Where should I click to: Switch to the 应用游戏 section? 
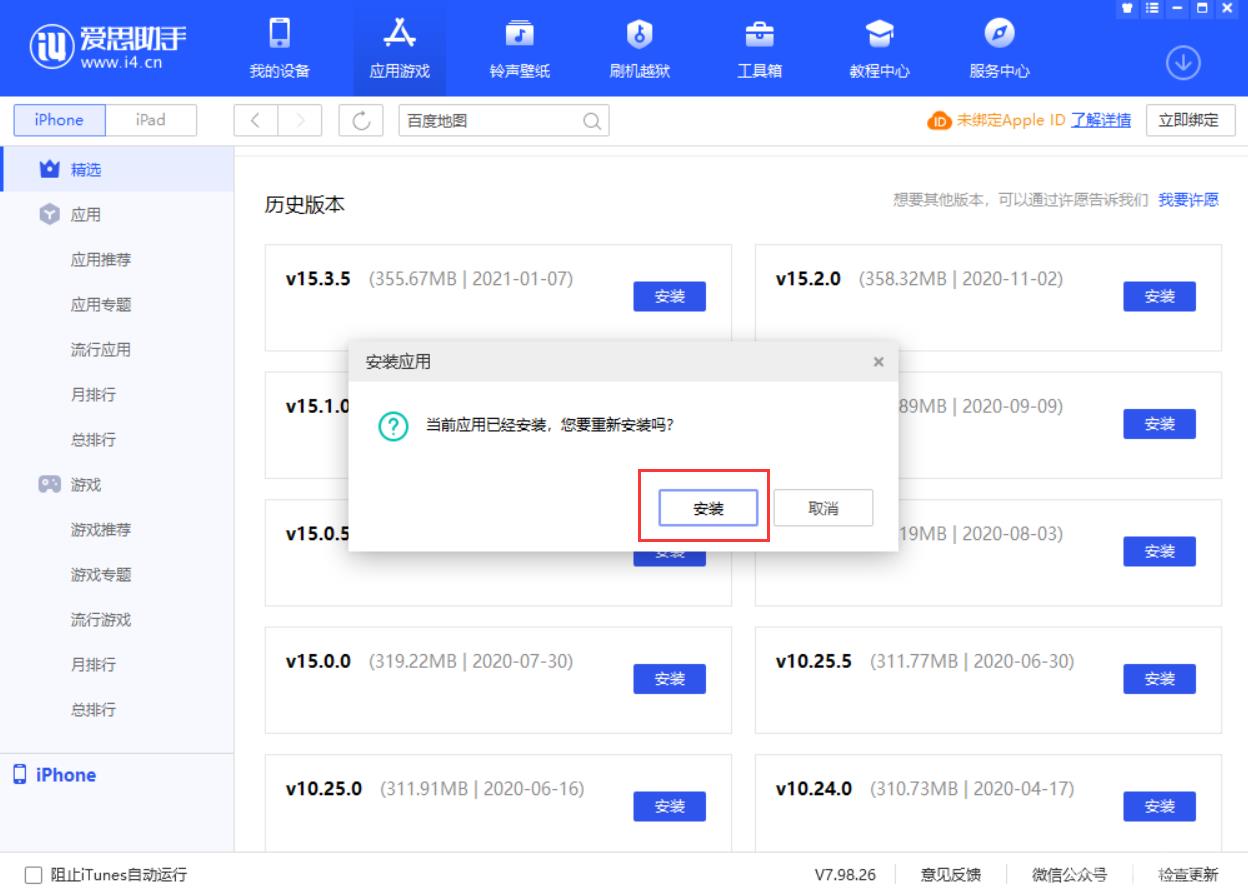point(399,48)
